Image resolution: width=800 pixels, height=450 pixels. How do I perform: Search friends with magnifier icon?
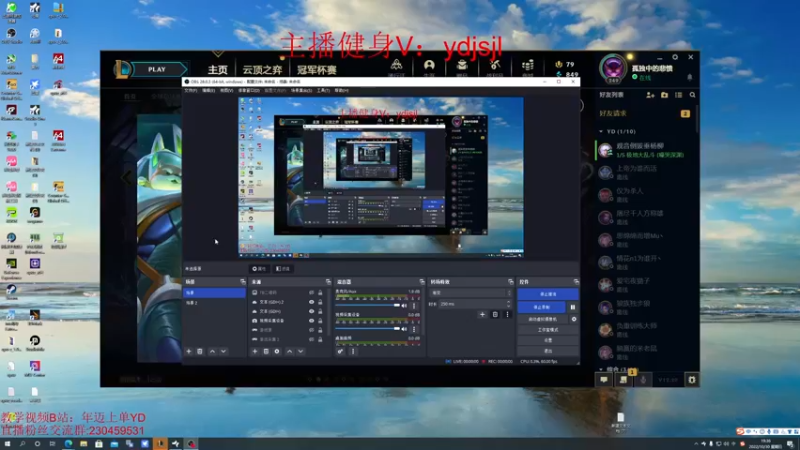tap(692, 95)
